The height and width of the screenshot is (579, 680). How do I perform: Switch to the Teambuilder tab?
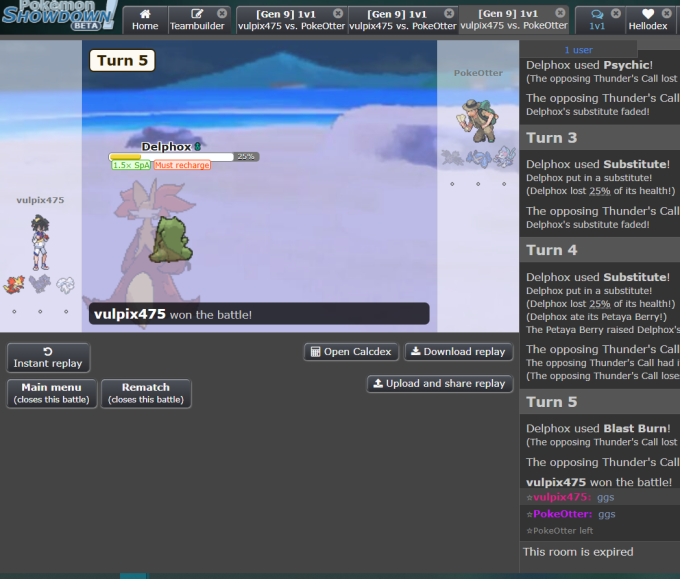[x=197, y=20]
